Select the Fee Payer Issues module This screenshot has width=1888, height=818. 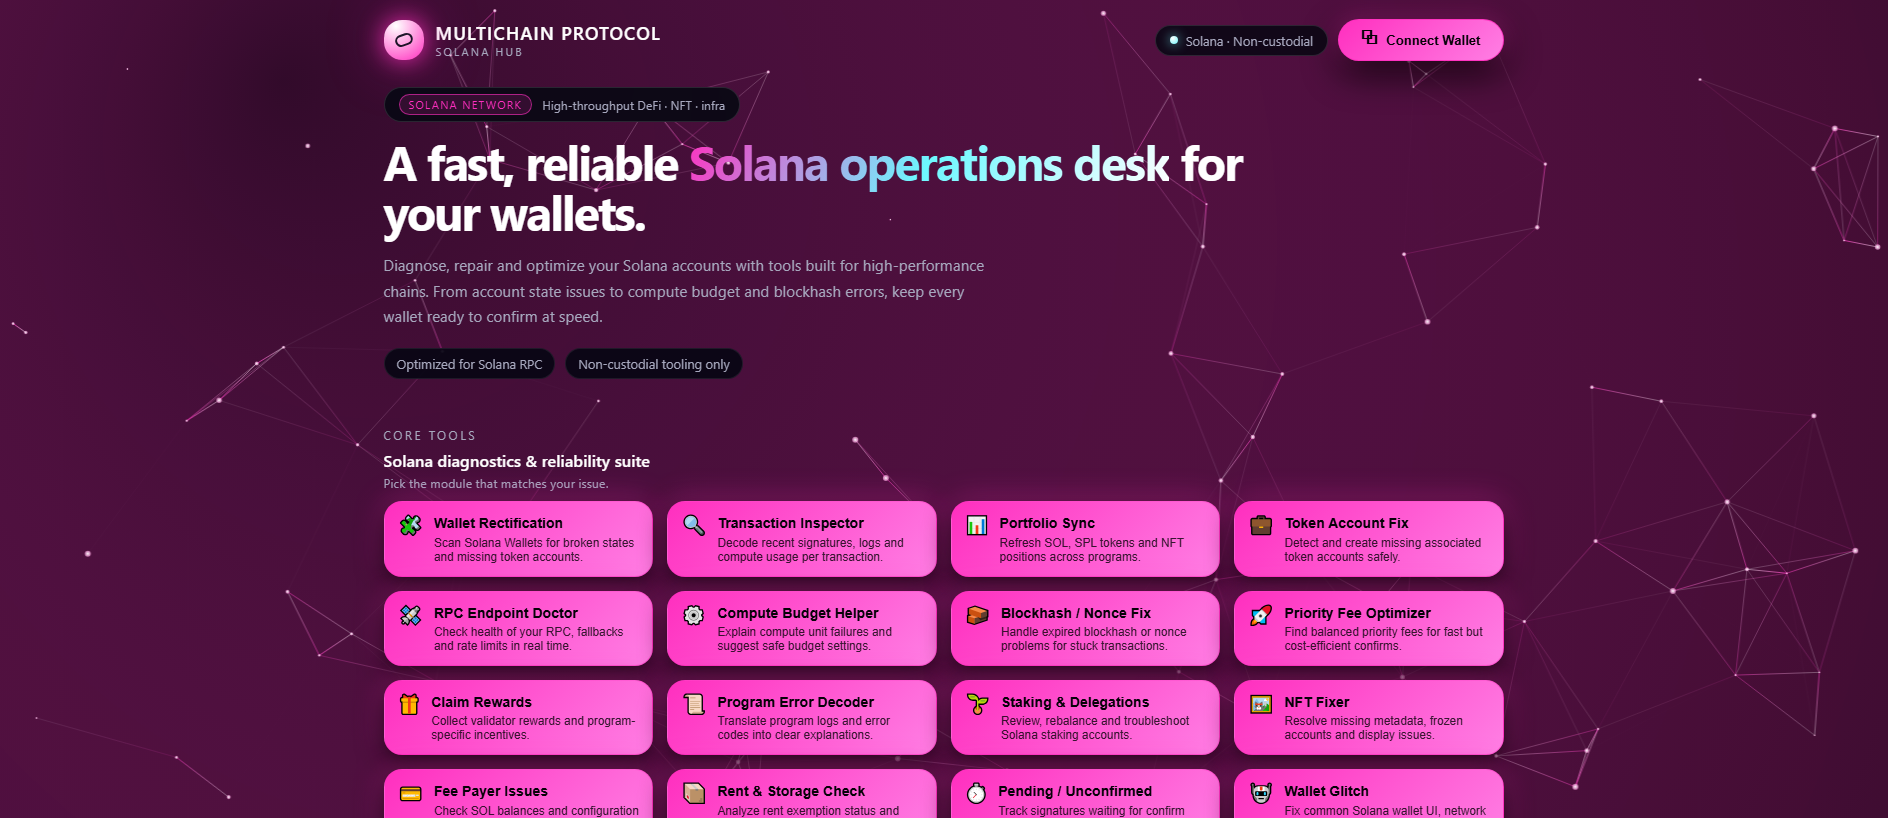518,794
